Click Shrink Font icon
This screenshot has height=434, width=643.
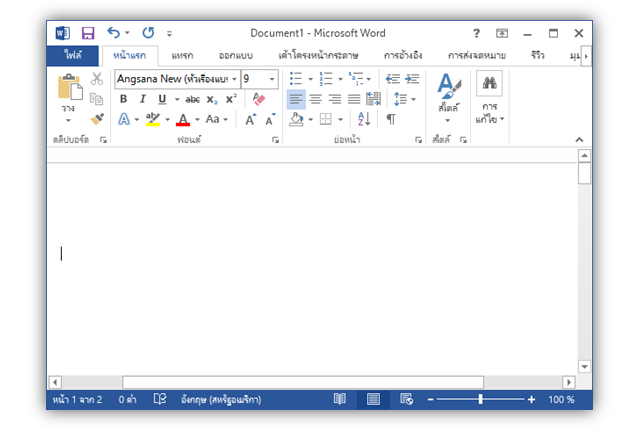[270, 119]
